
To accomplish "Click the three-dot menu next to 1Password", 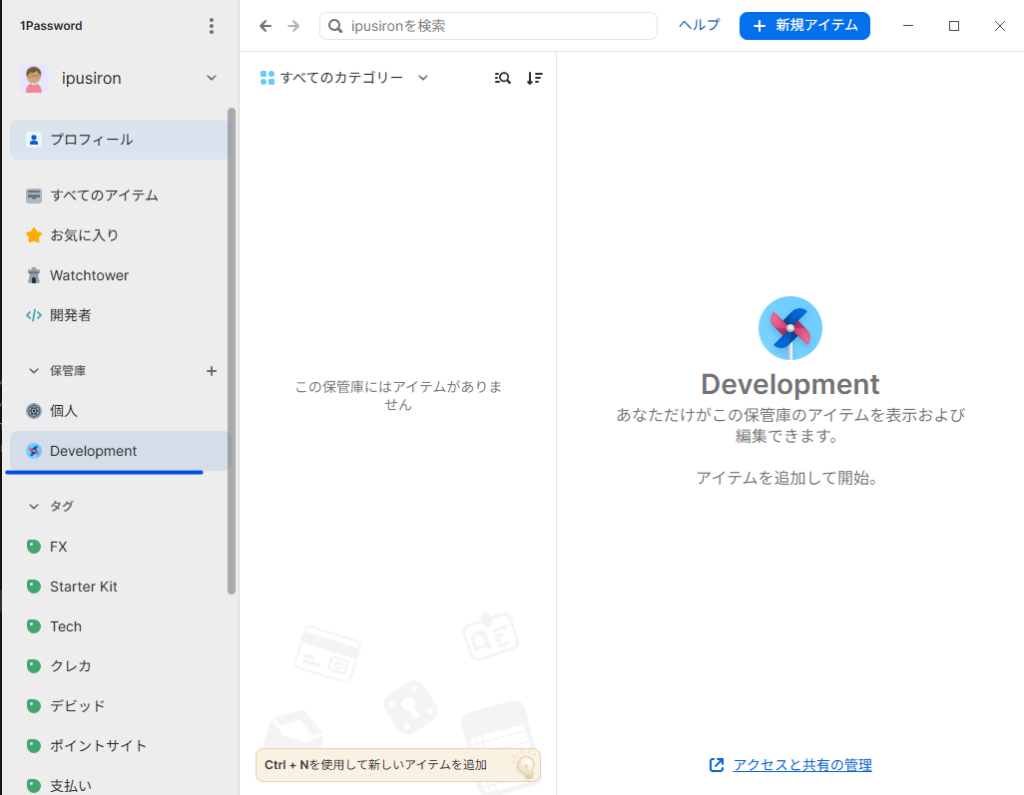I will (x=211, y=26).
